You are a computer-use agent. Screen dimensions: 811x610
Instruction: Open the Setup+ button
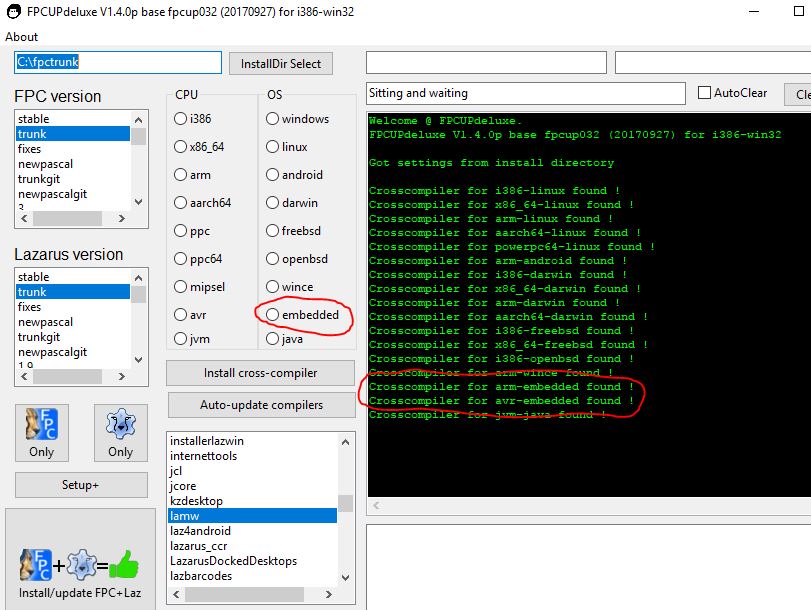click(x=81, y=485)
